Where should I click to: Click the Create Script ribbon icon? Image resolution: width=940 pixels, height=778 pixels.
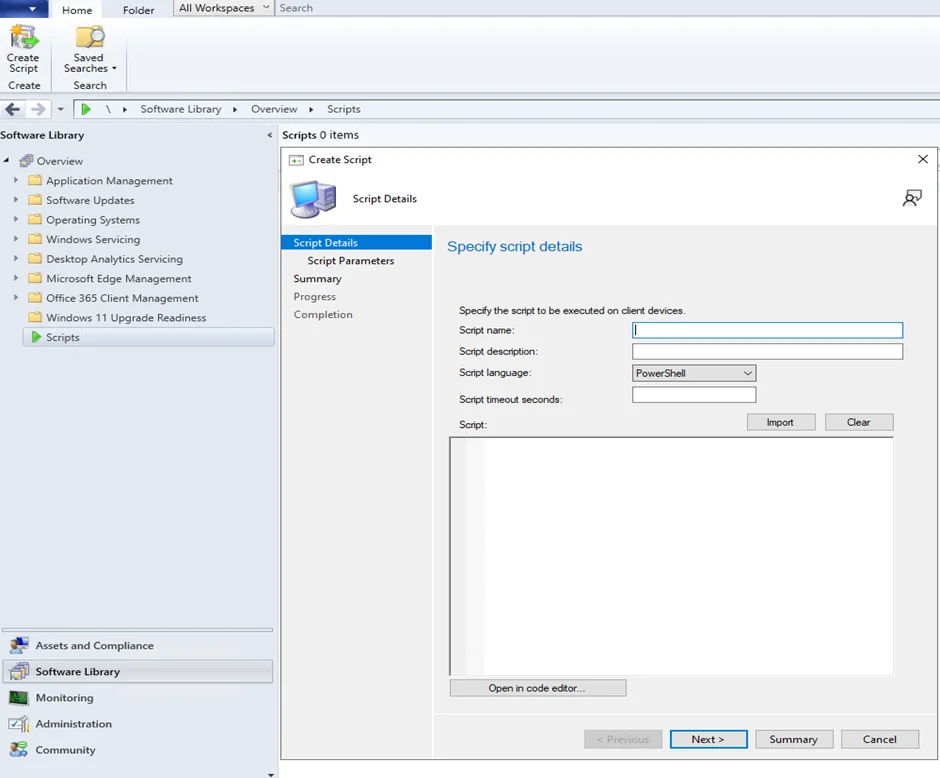click(23, 38)
